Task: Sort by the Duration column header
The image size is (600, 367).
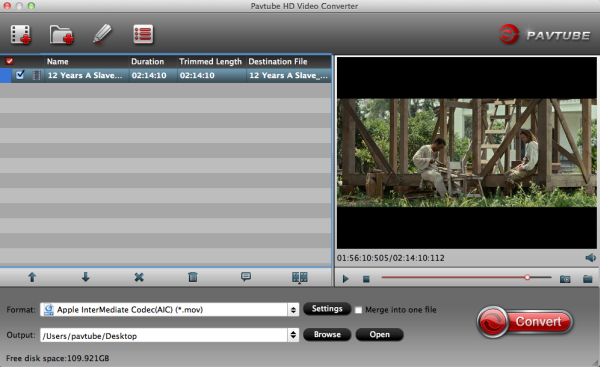Action: tap(148, 62)
